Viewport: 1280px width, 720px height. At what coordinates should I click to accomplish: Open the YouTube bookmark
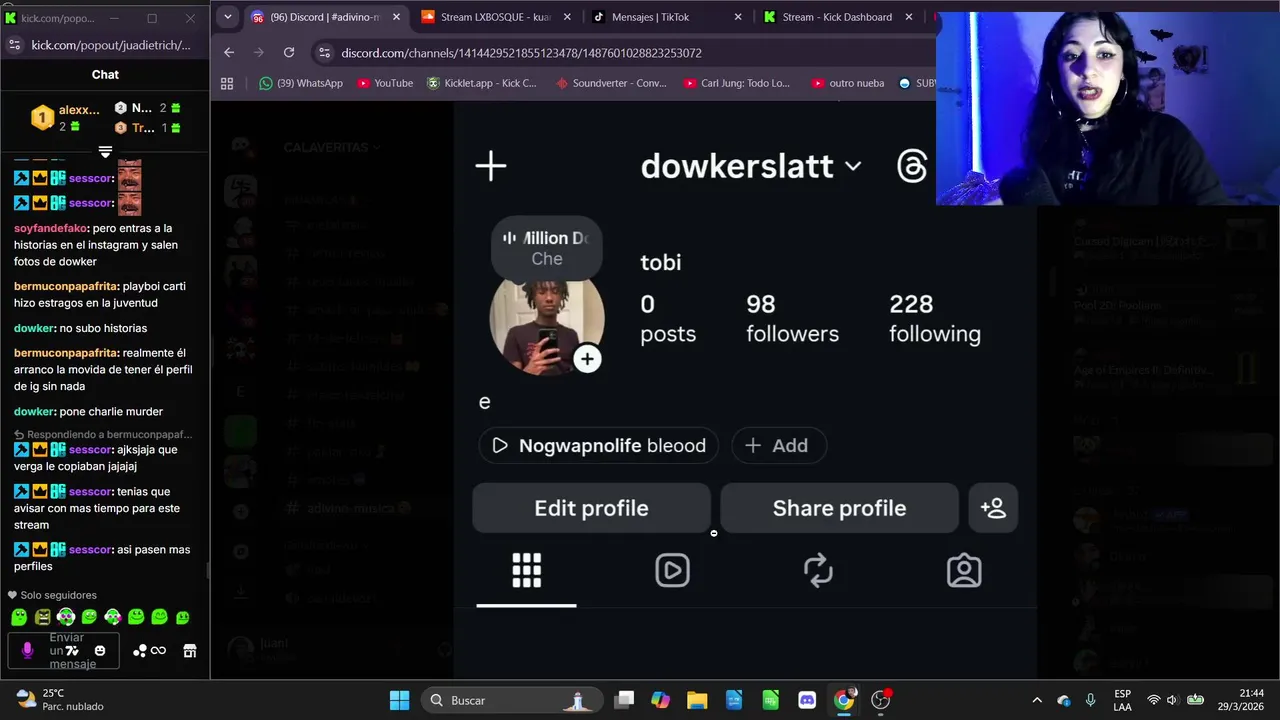(385, 84)
